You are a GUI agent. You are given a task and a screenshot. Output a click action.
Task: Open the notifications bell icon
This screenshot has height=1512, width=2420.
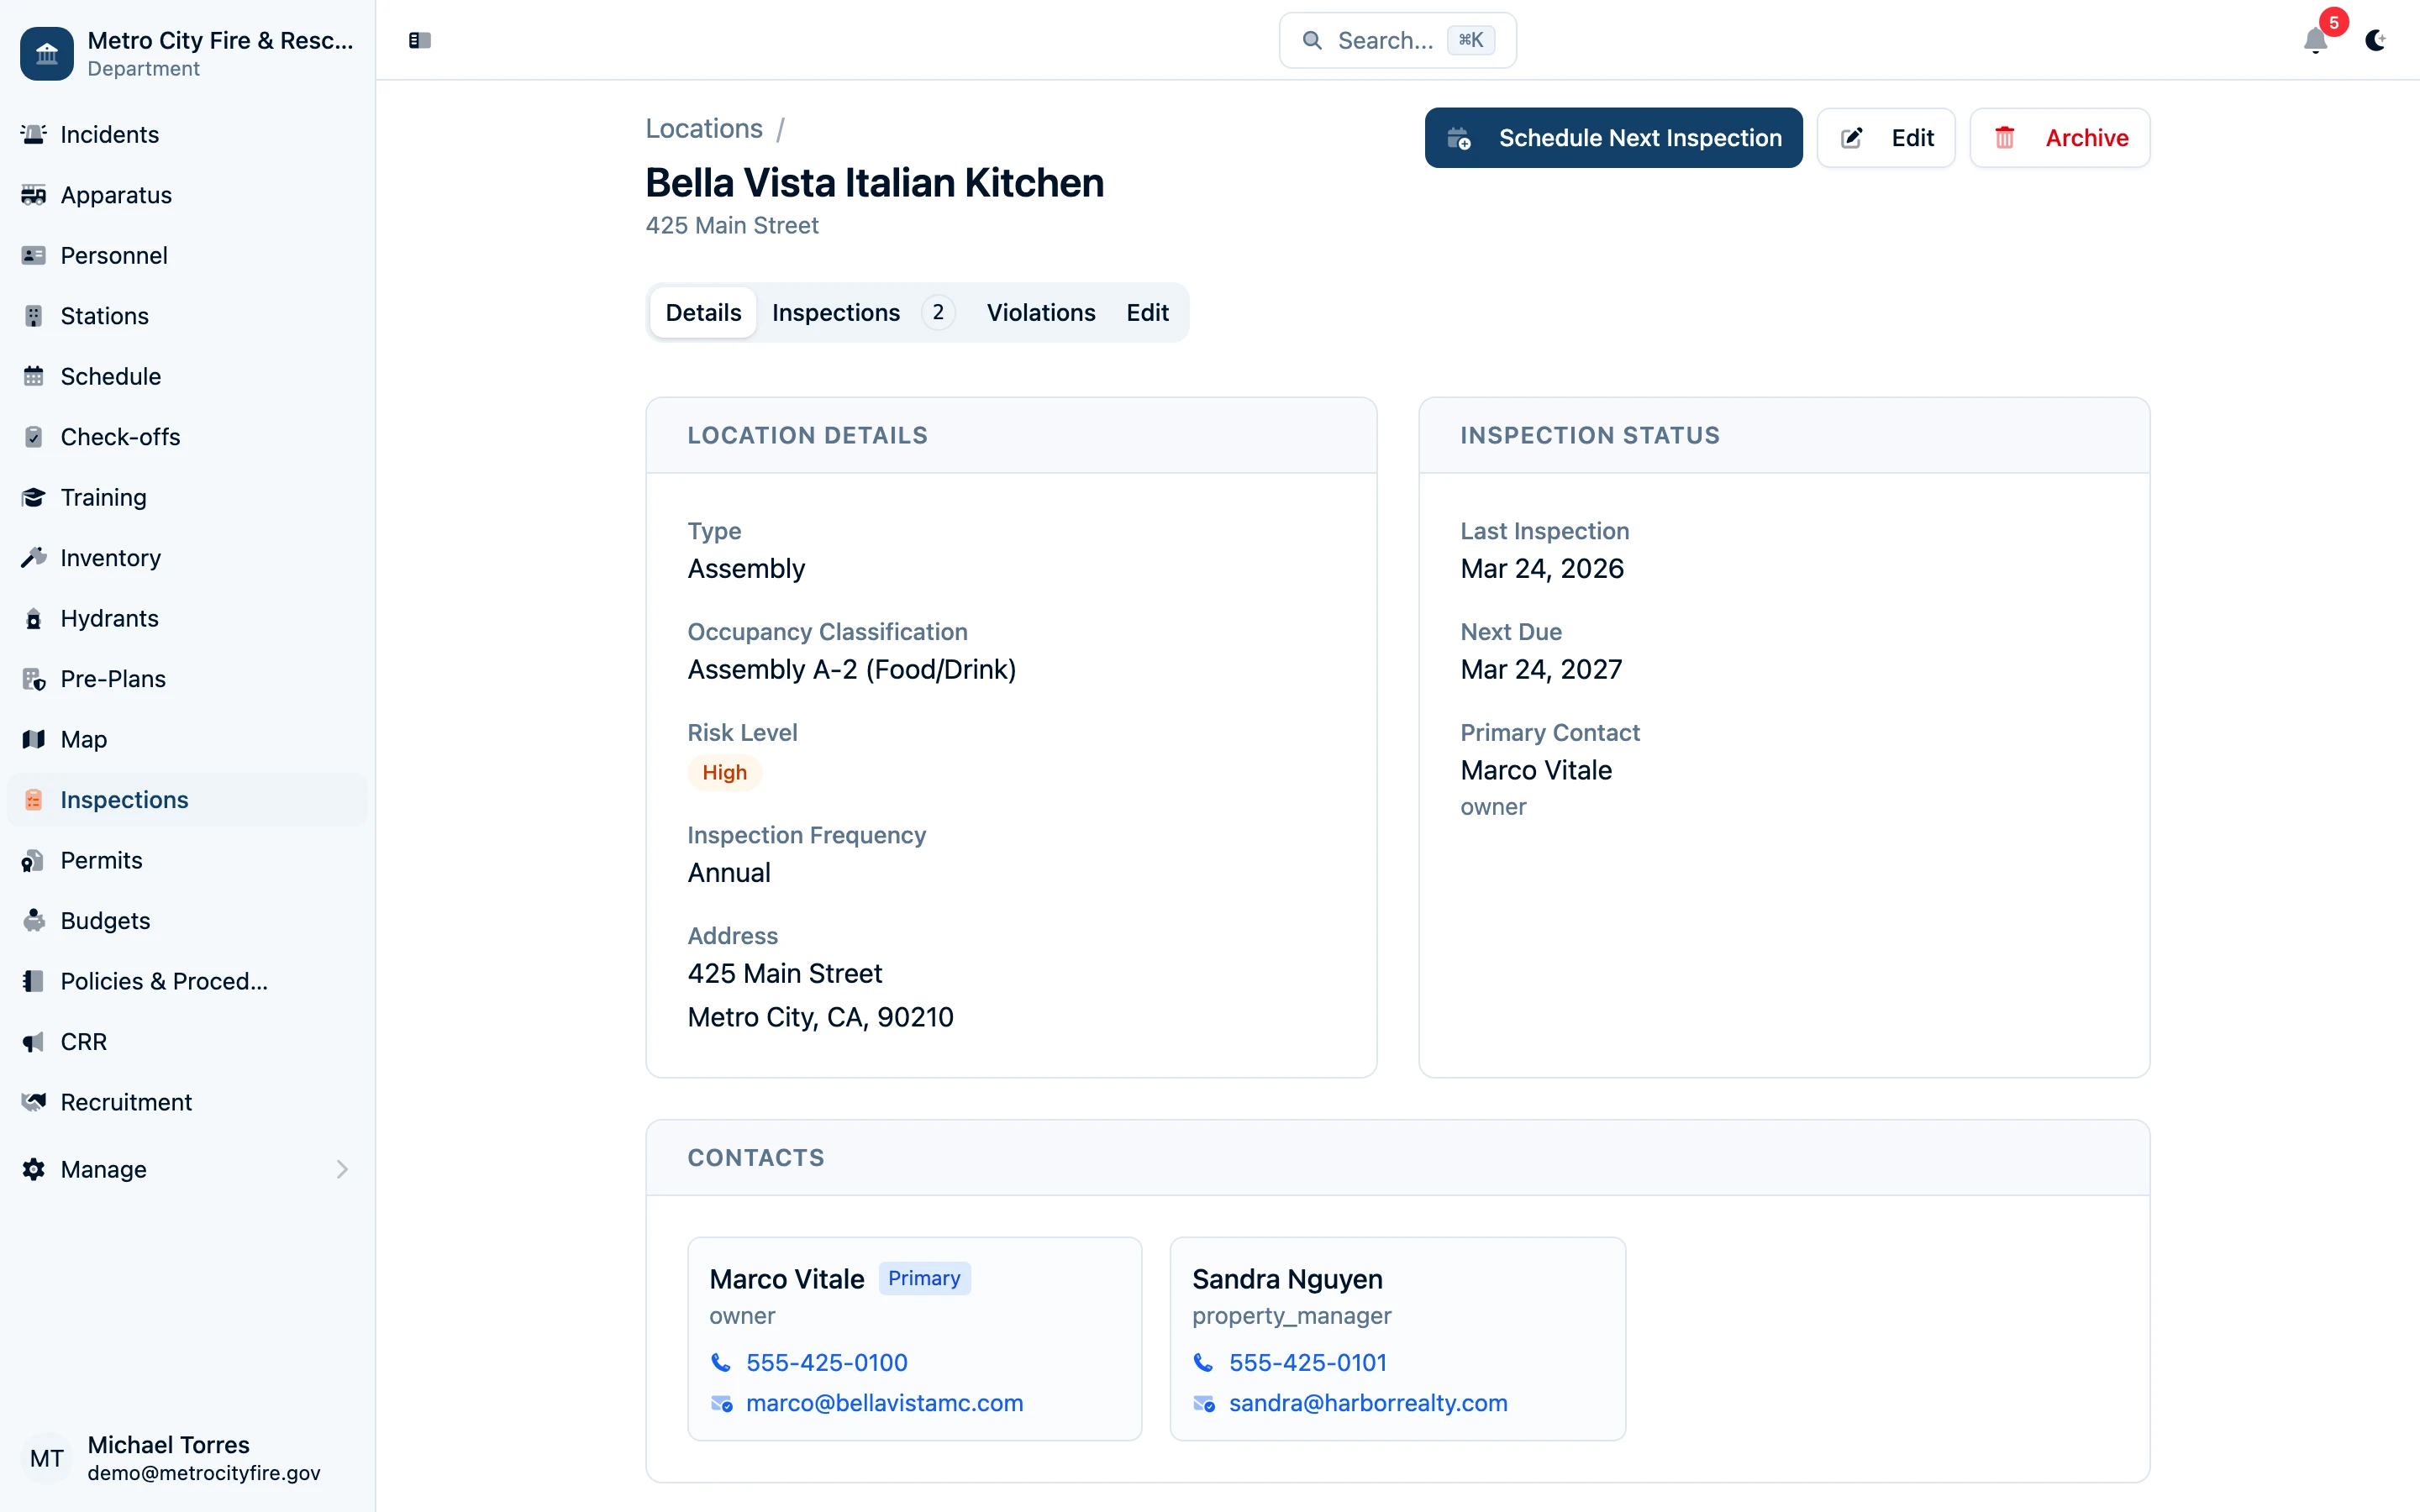(2314, 41)
